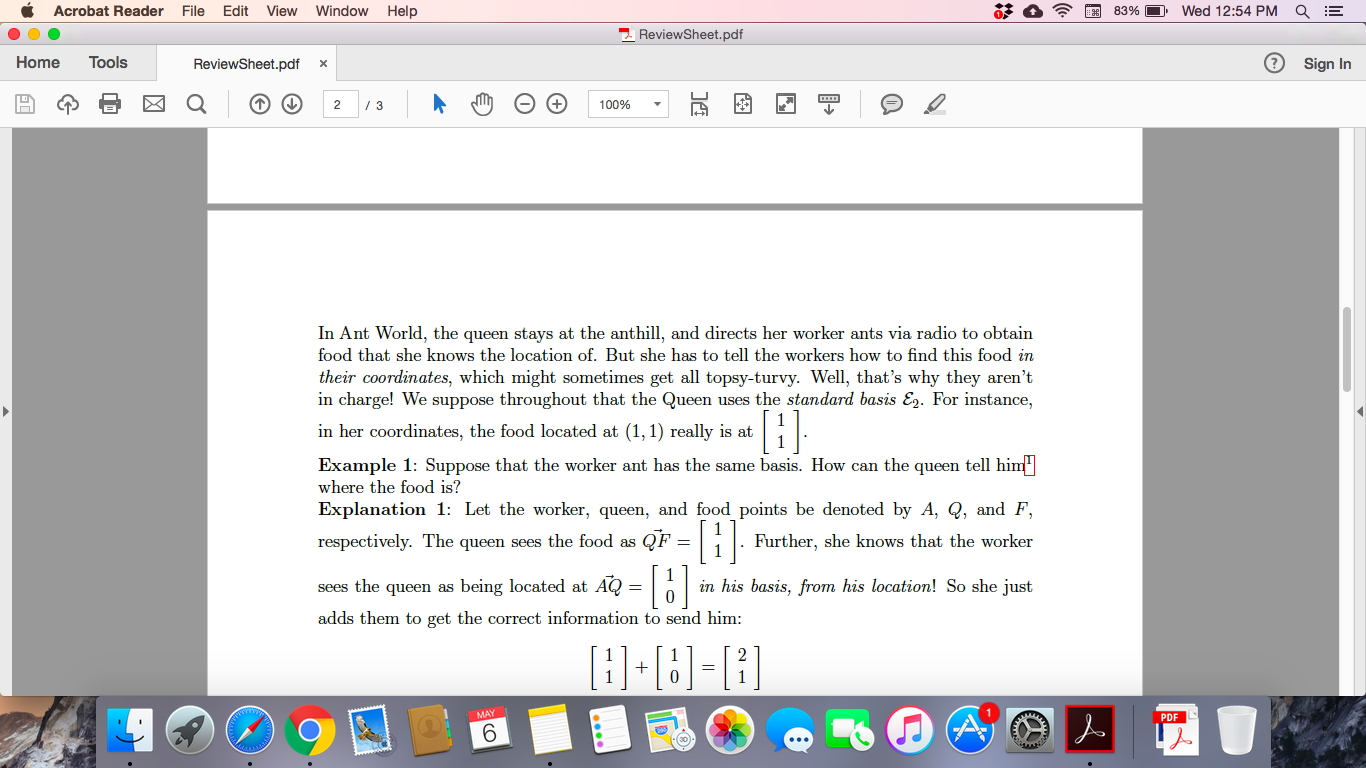Switch to full screen reading mode
The height and width of the screenshot is (768, 1366).
[x=785, y=103]
